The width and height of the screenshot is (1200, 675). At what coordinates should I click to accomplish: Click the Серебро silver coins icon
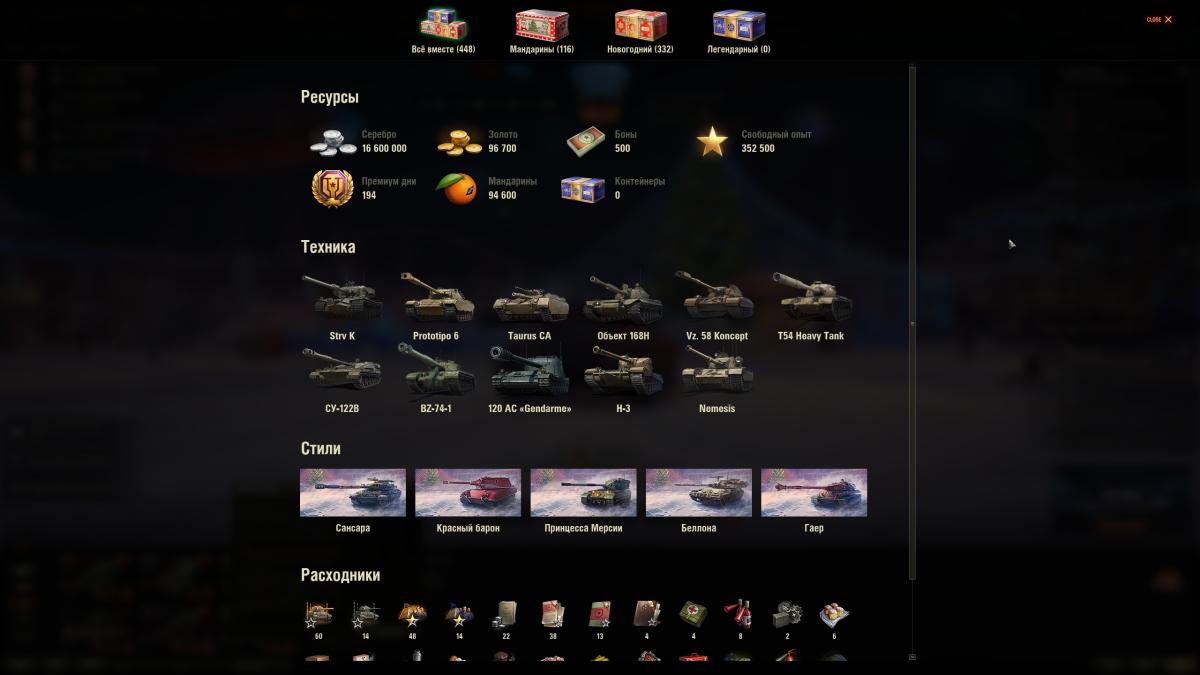point(333,142)
